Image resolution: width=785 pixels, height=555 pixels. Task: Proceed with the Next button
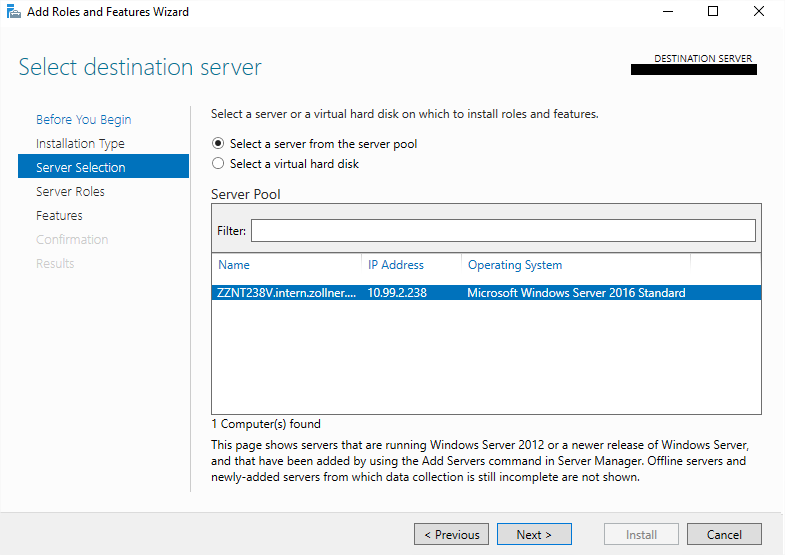(x=534, y=535)
